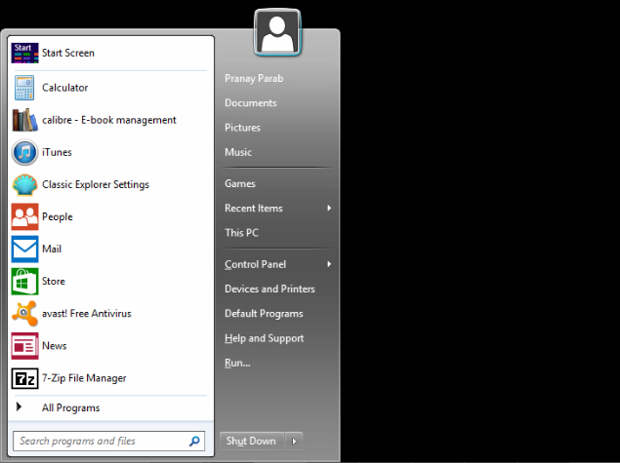The height and width of the screenshot is (463, 620).
Task: Select the People label
Action: click(x=57, y=217)
